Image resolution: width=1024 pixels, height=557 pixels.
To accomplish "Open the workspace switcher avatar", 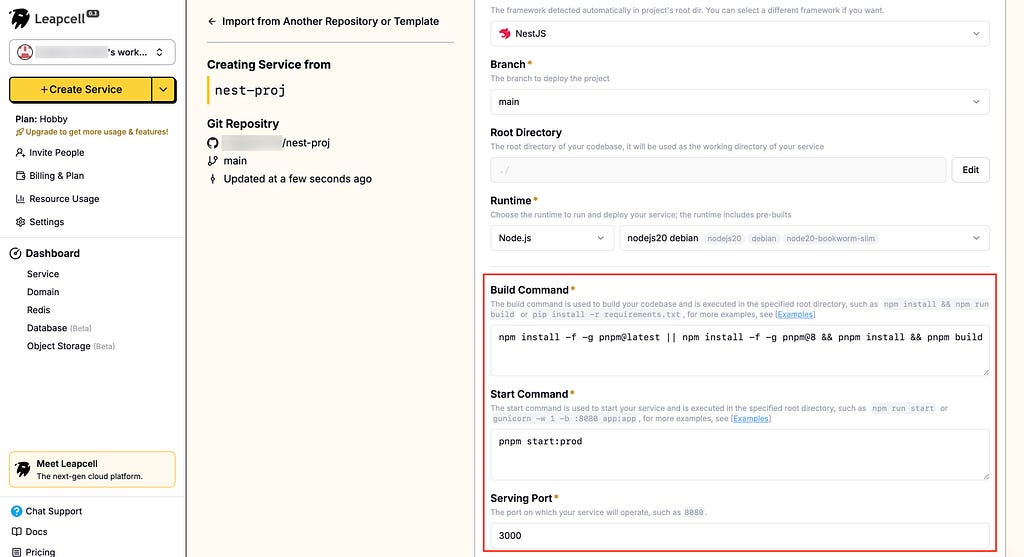I will [x=25, y=52].
